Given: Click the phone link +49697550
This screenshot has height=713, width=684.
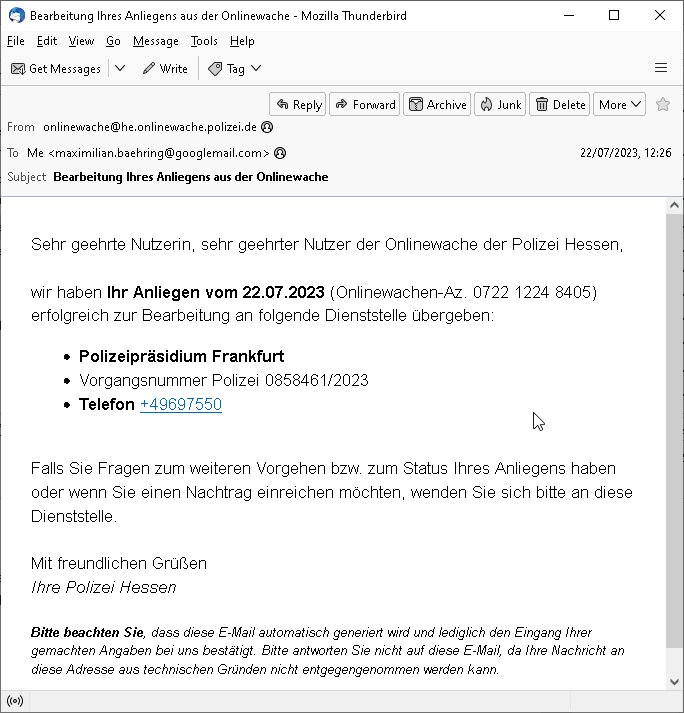Looking at the screenshot, I should [x=181, y=404].
